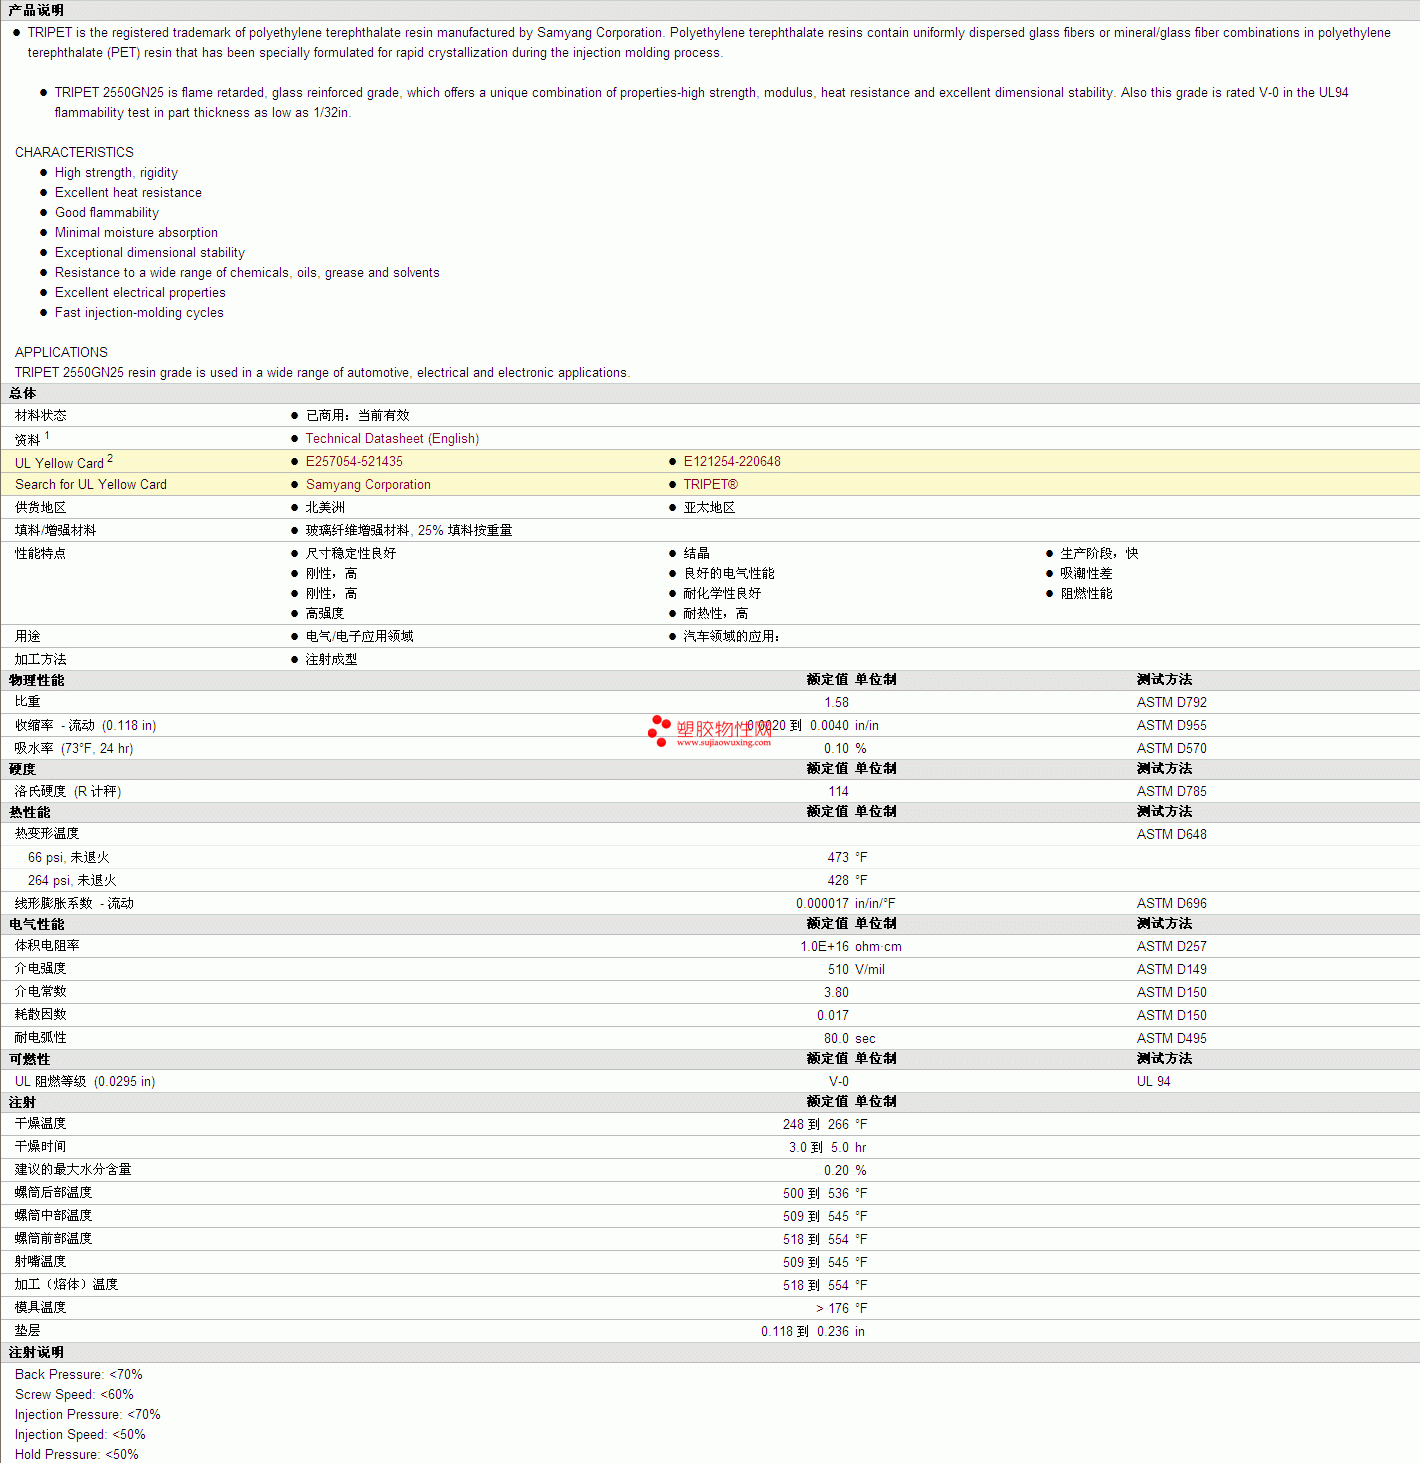The width and height of the screenshot is (1420, 1463).
Task: Click test method ASTM D570
Action: click(1172, 749)
